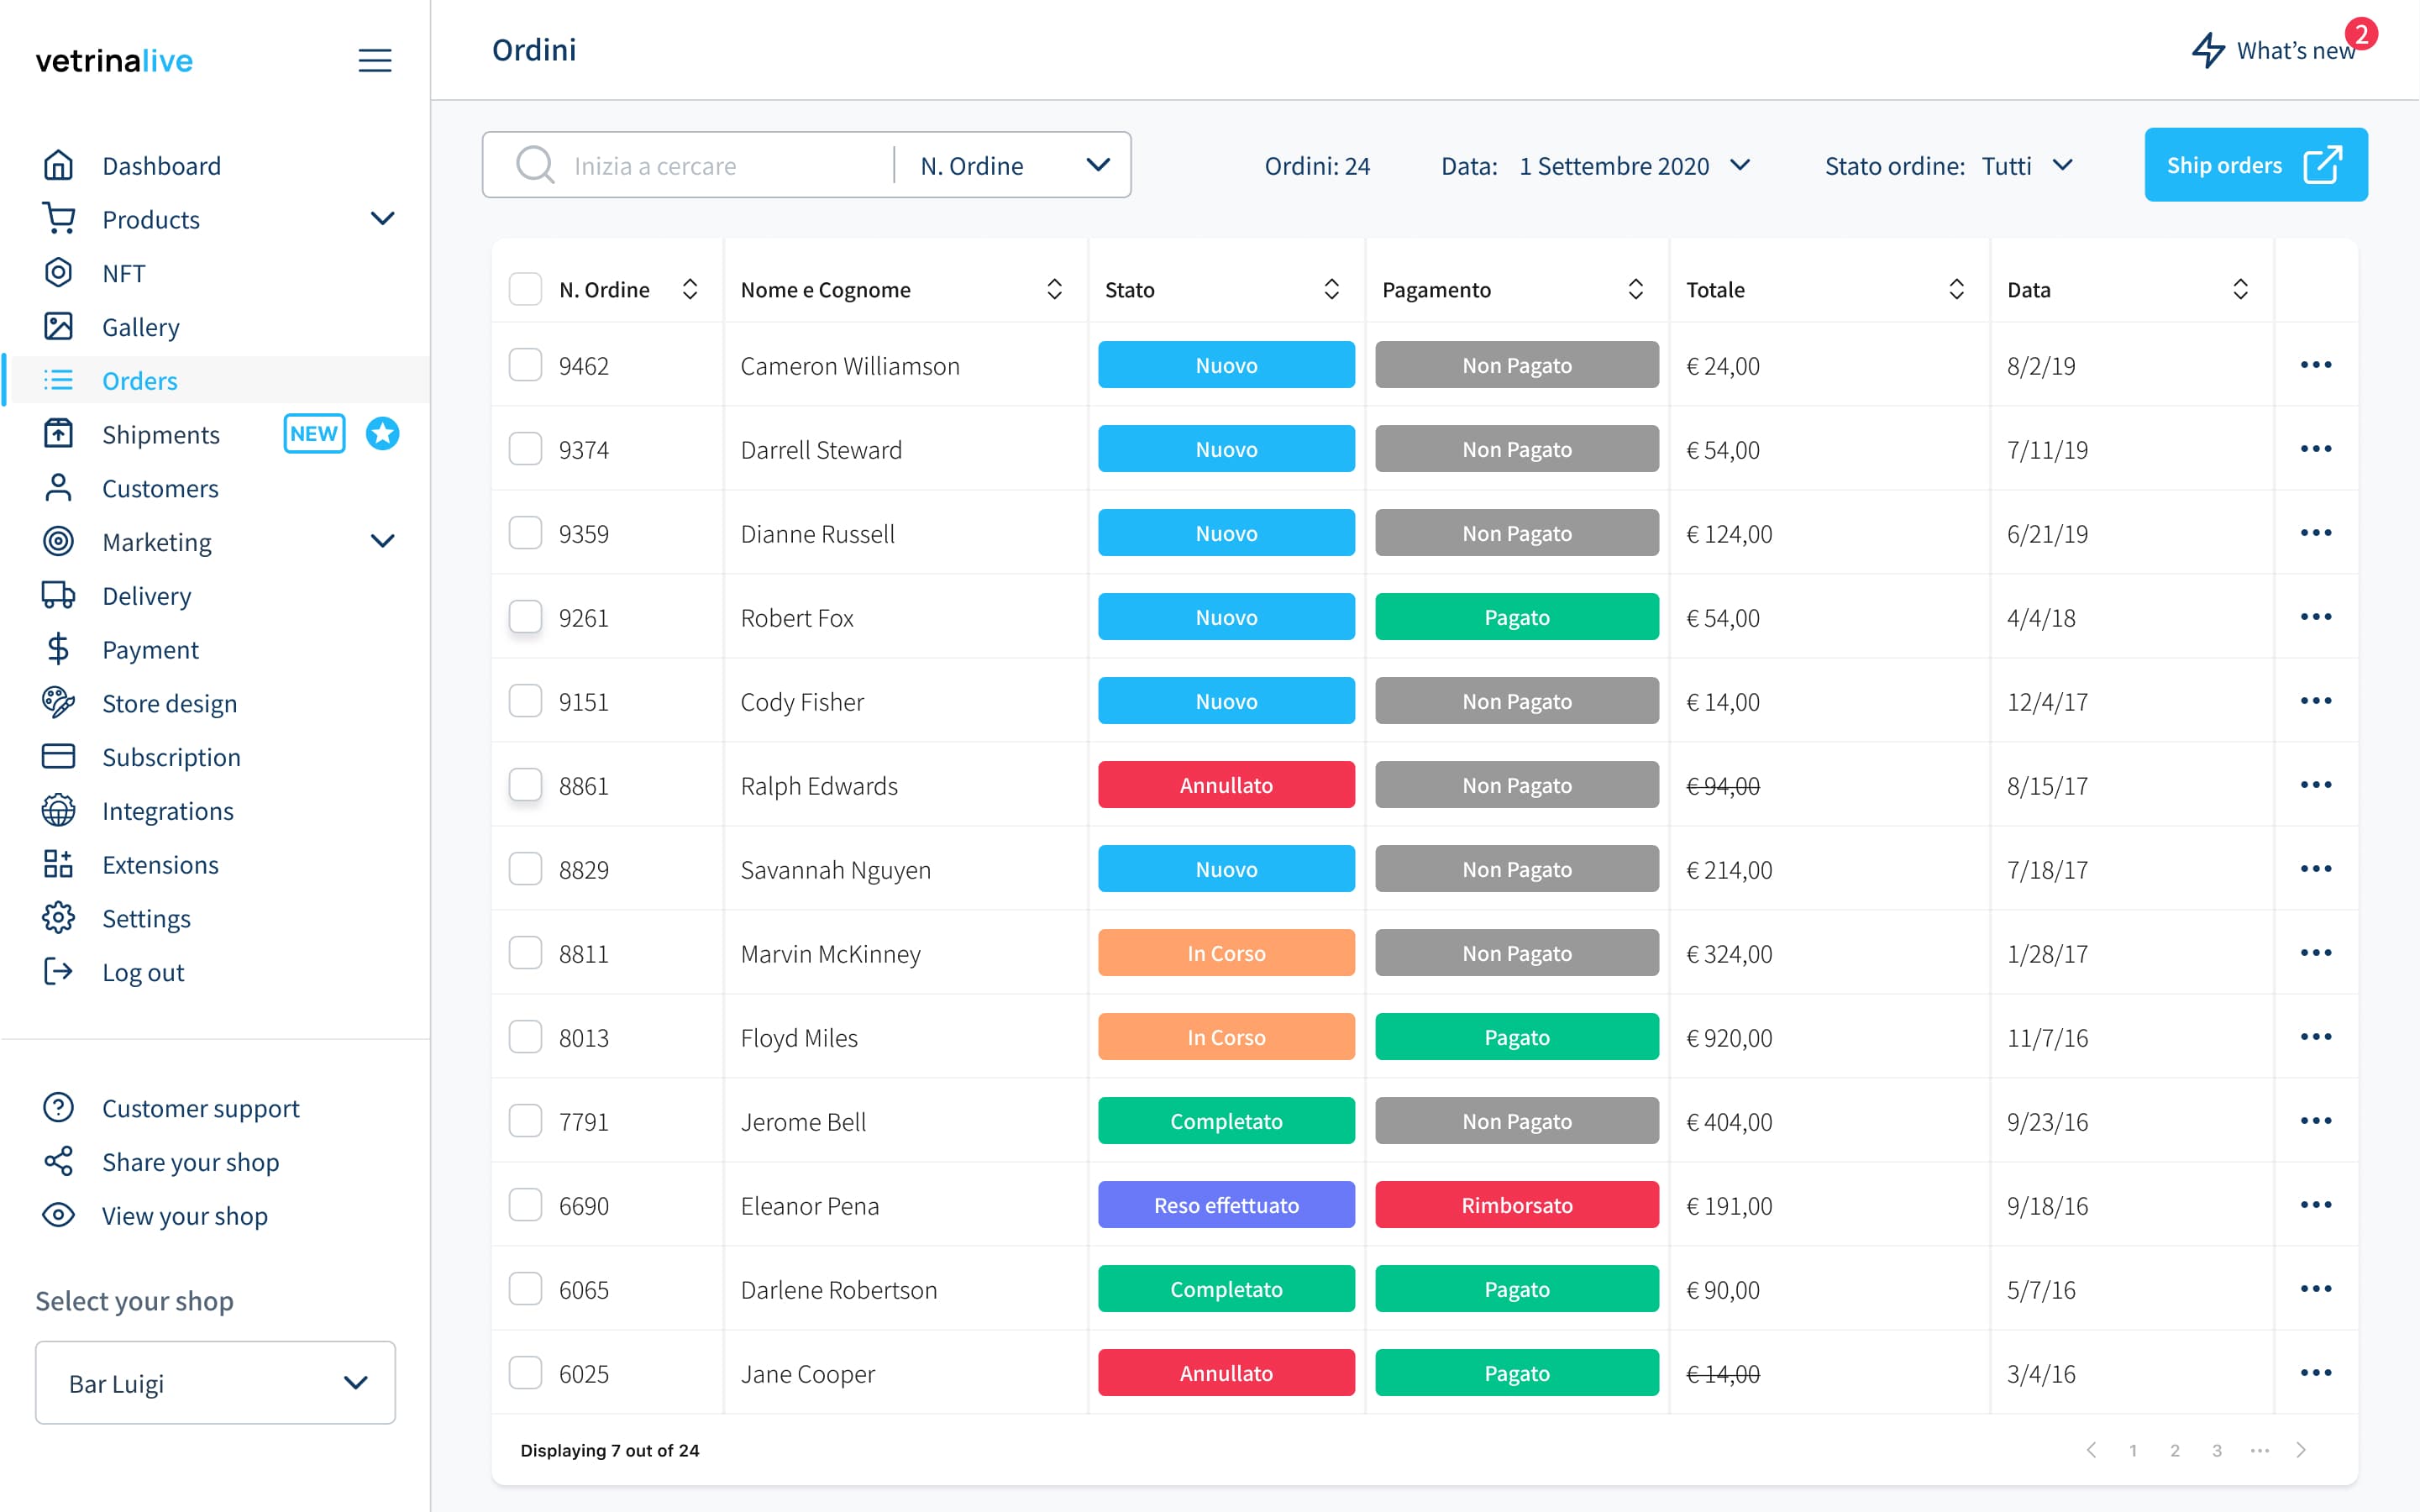Toggle the select-all checkbox in header
Screen dimensions: 2420x1512
point(525,290)
